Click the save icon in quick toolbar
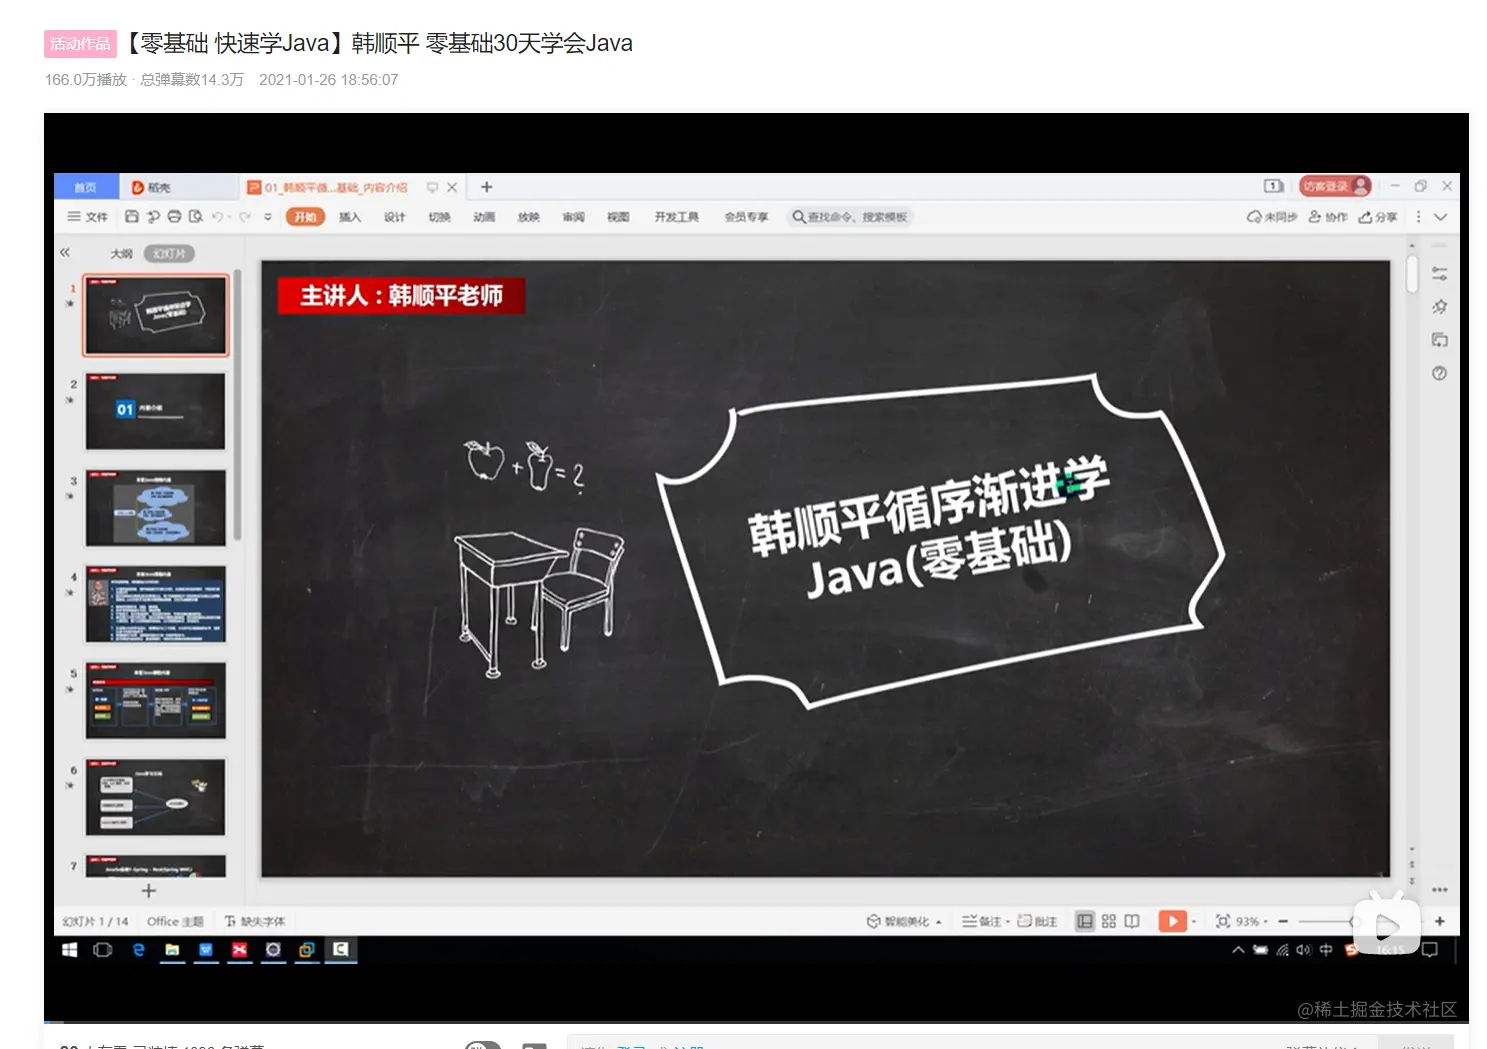Screen dimensions: 1487x1049 click(132, 217)
